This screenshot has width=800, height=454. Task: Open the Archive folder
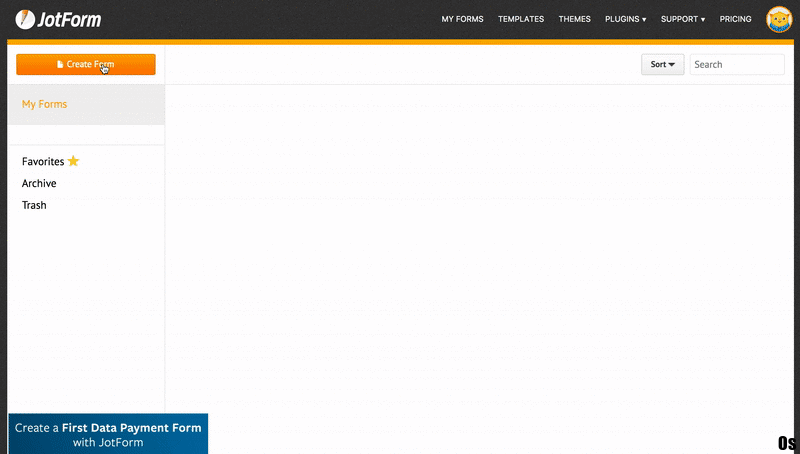coord(39,183)
